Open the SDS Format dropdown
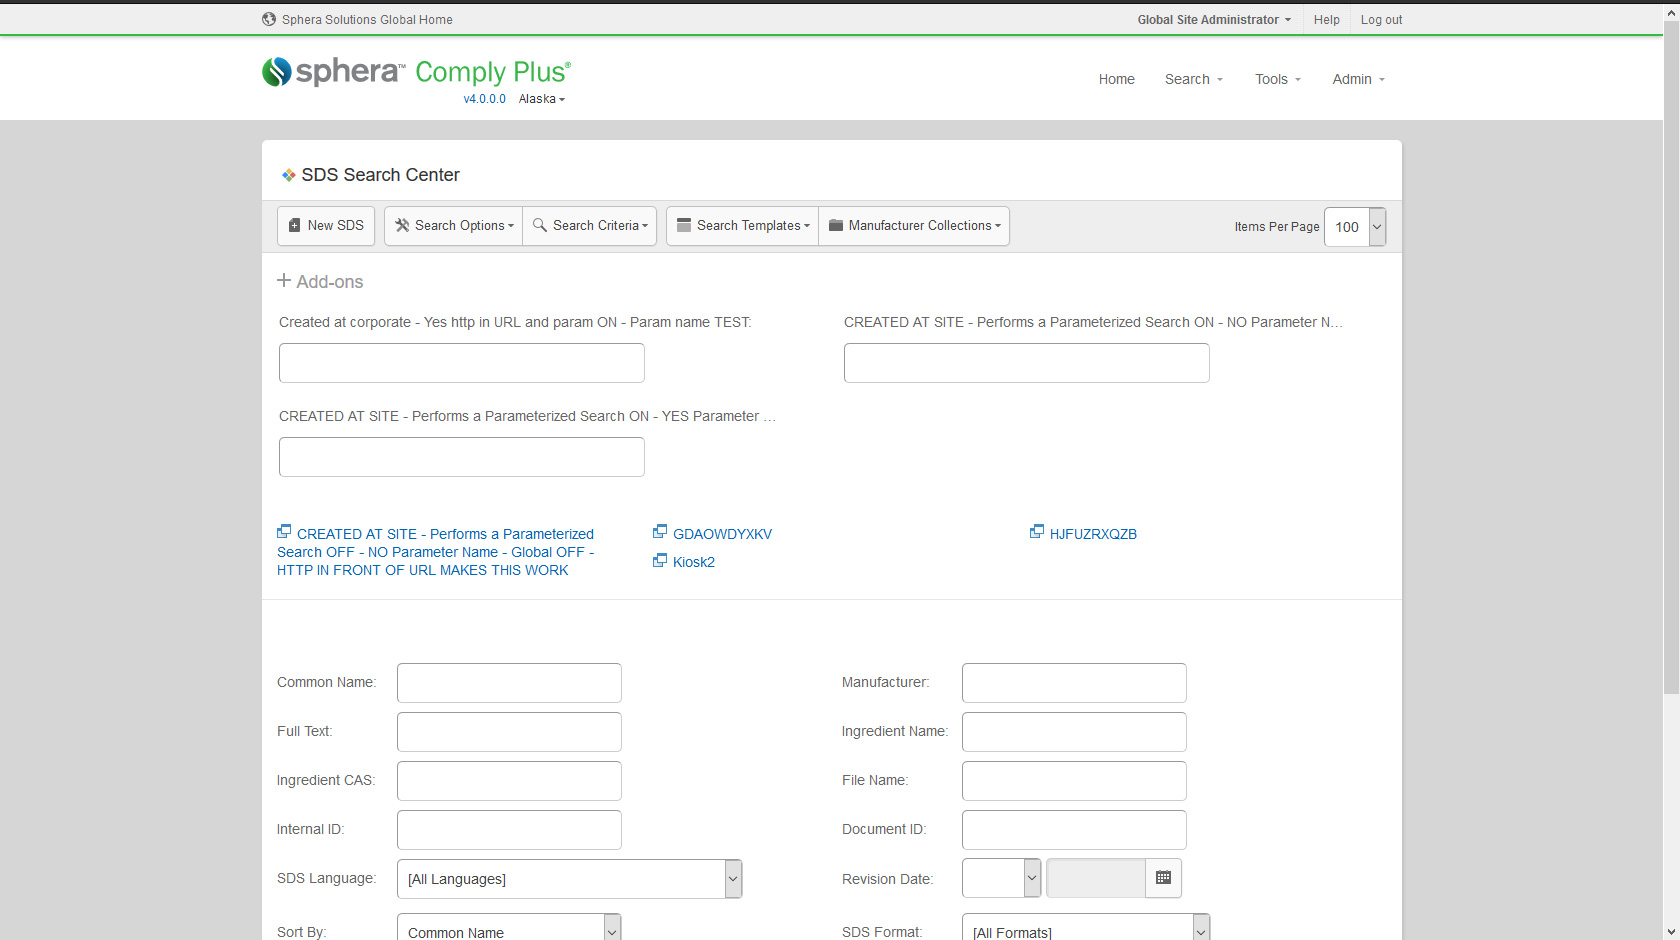The height and width of the screenshot is (940, 1680). 1086,928
